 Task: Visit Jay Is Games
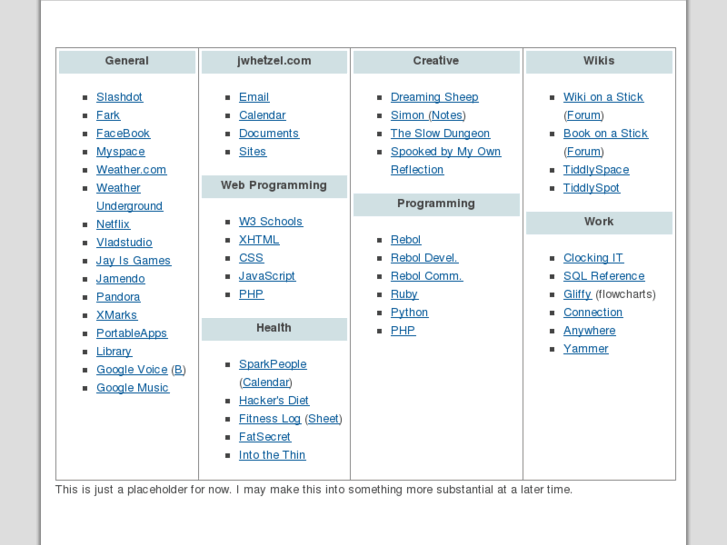pos(134,261)
